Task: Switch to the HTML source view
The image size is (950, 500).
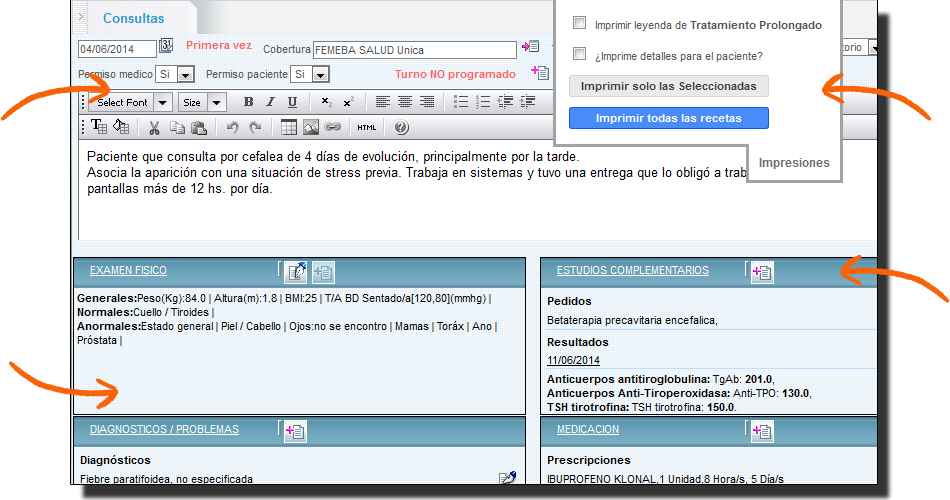Action: 367,127
